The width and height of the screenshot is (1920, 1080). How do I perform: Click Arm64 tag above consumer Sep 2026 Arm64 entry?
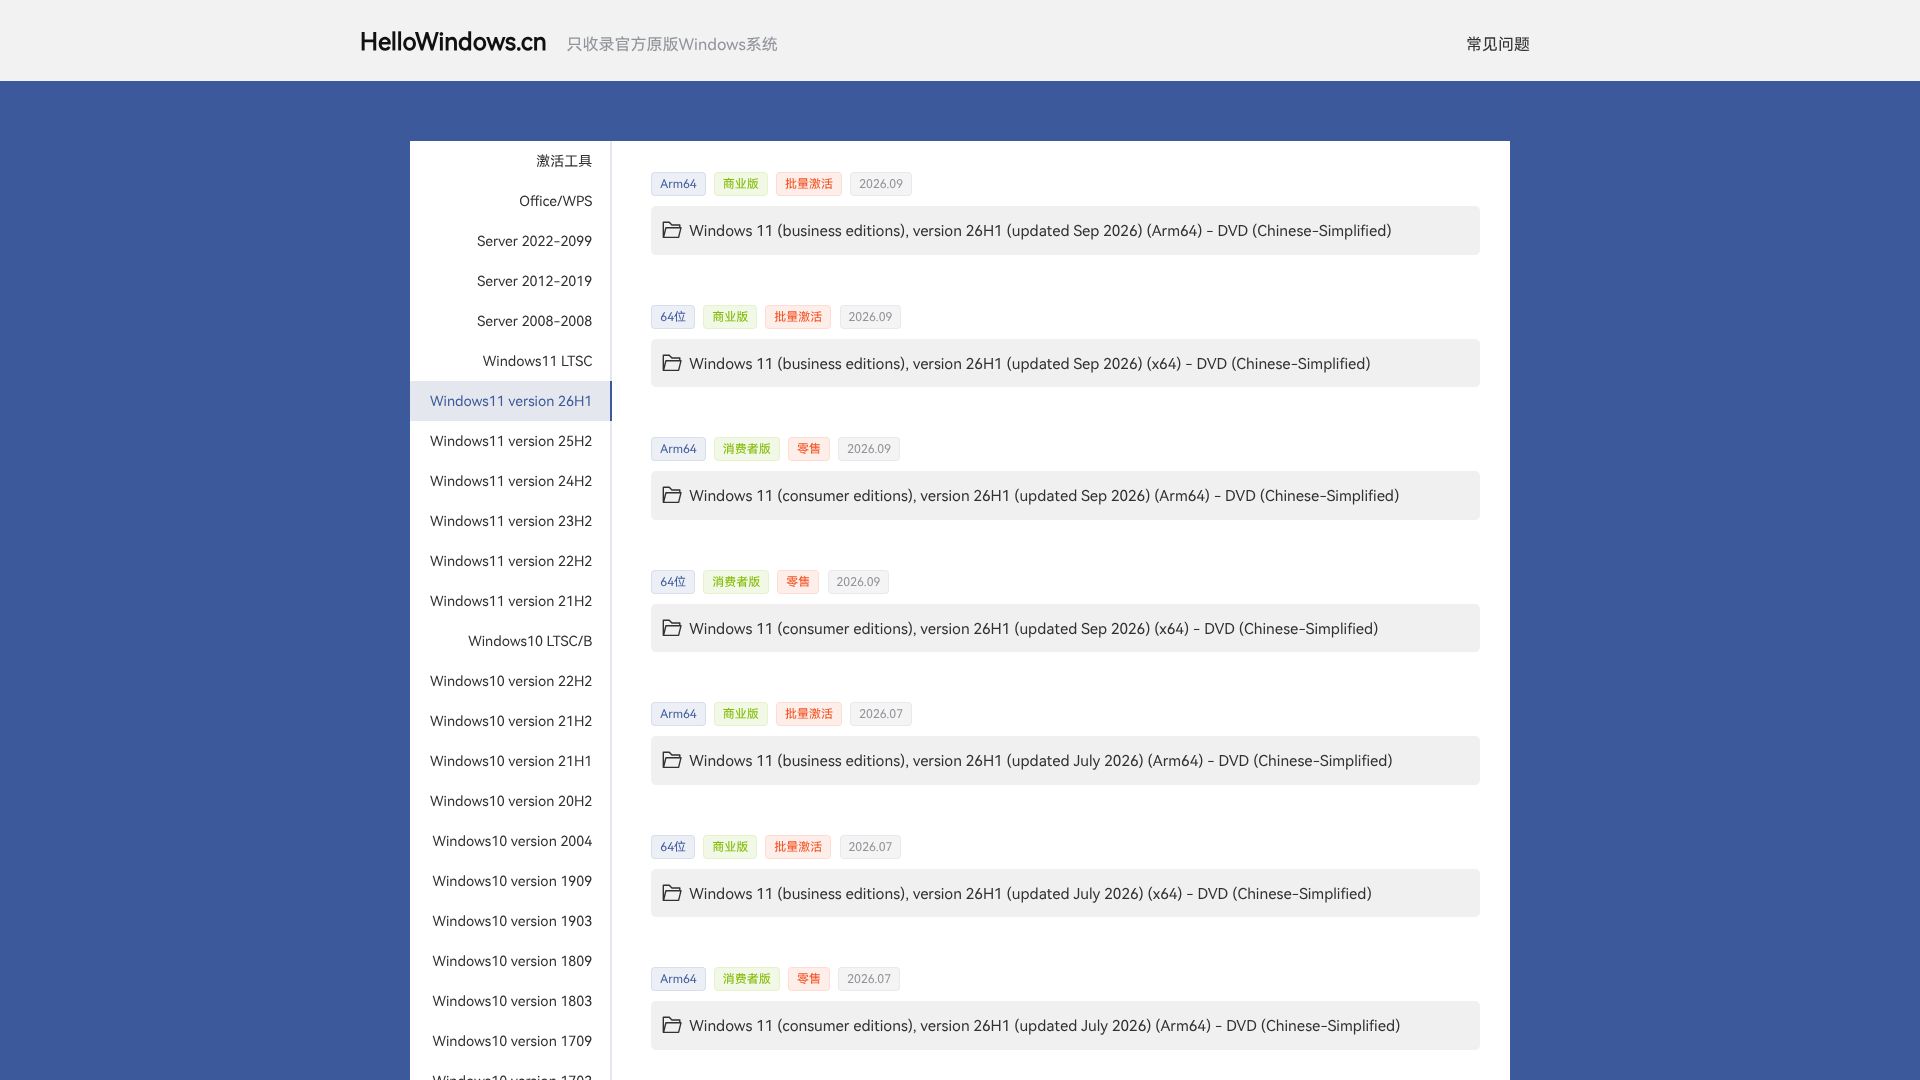[x=678, y=449]
